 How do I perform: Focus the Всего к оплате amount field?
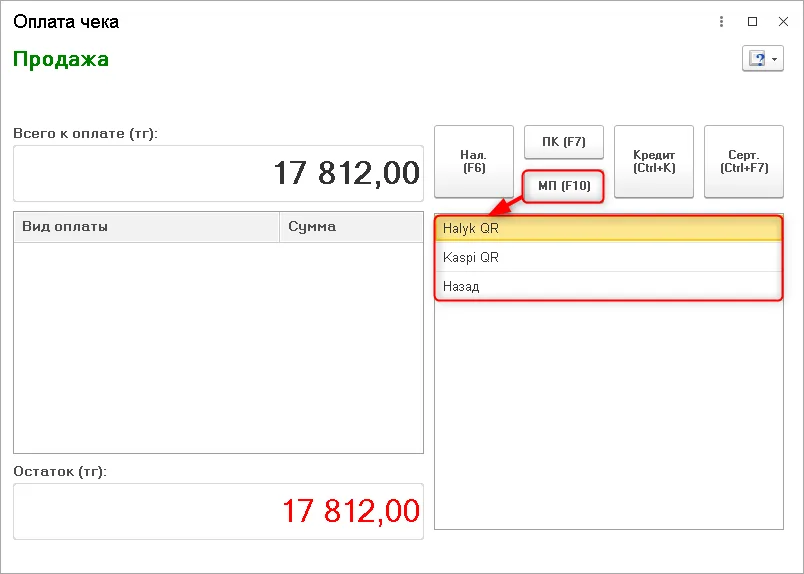tap(218, 173)
